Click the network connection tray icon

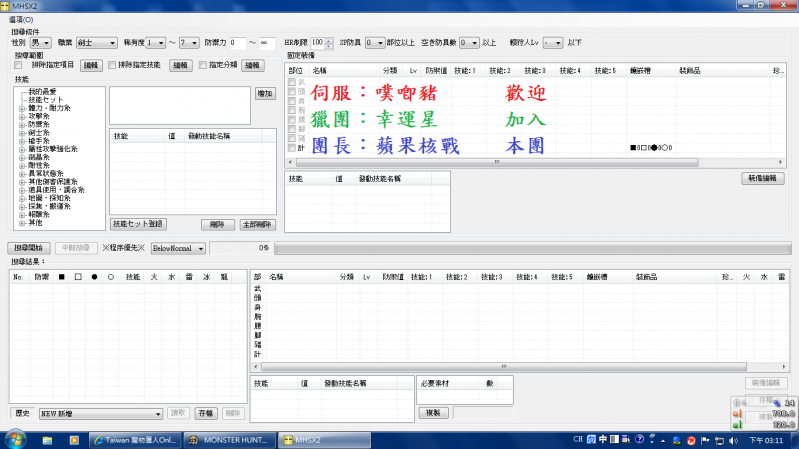pos(719,440)
